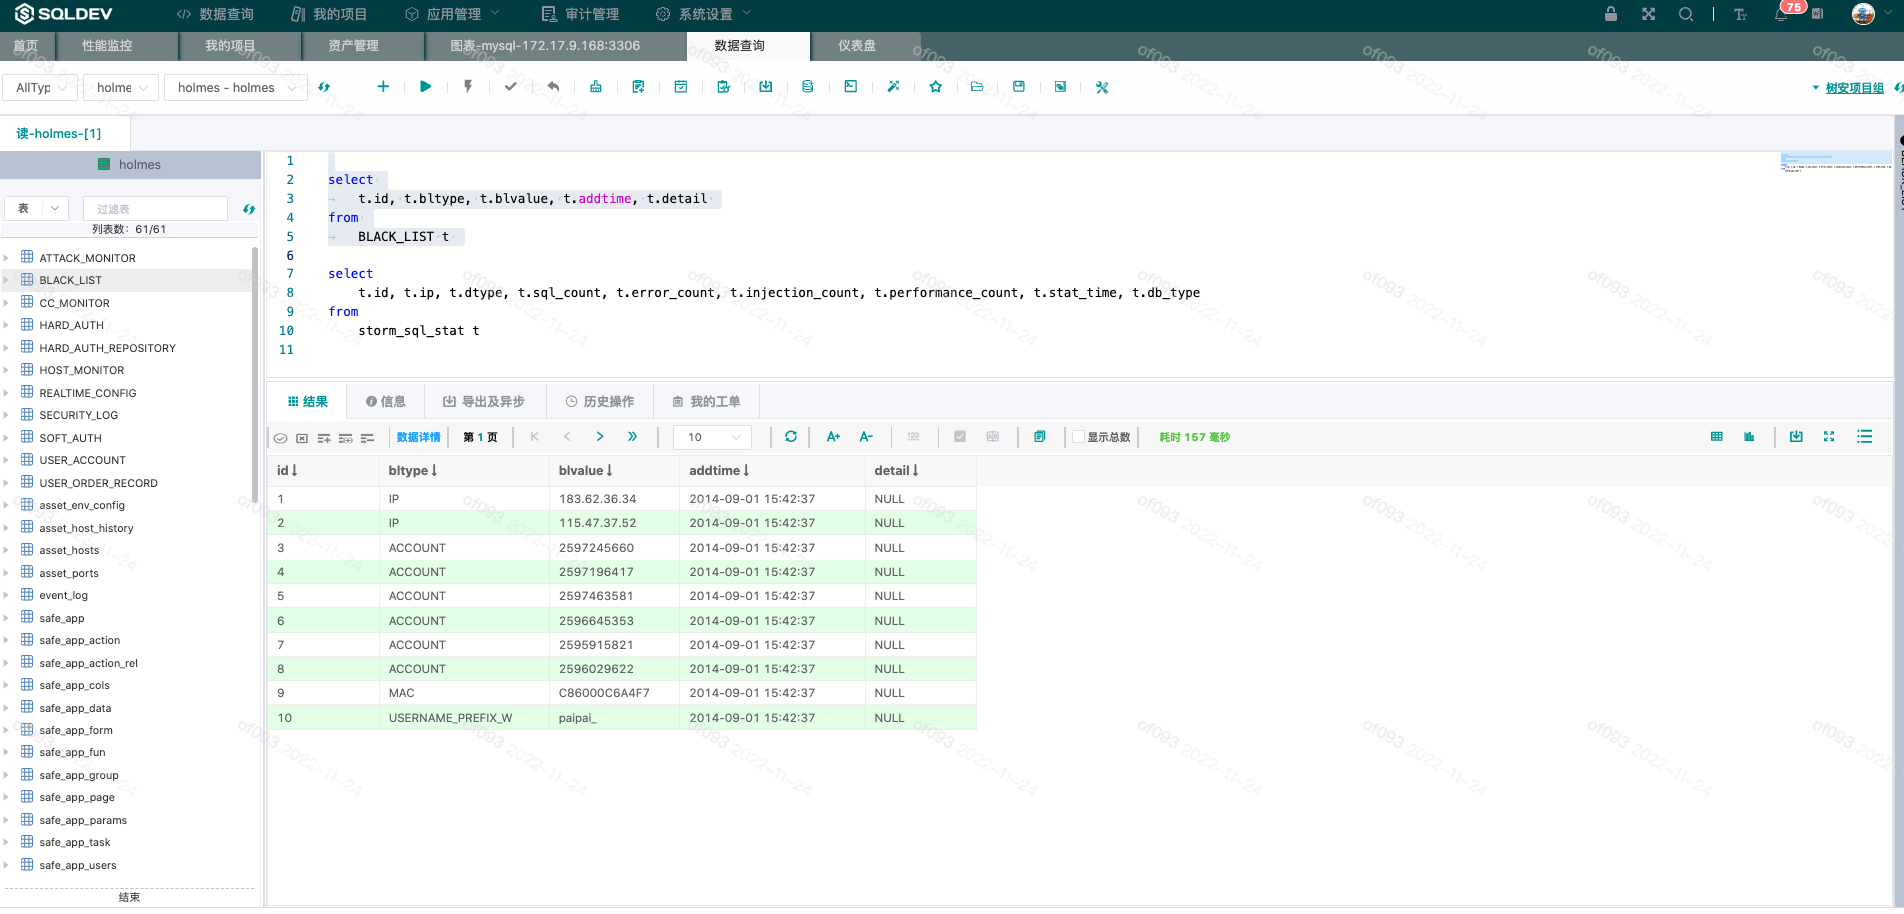Click the lightning bolt execute icon
Screen dimensions: 1904x914
click(x=468, y=87)
